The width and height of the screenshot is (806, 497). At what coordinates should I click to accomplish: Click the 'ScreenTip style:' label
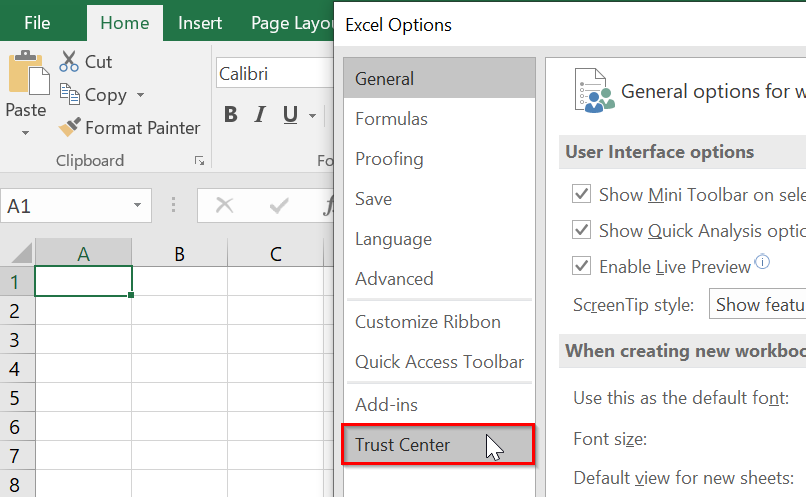point(634,305)
